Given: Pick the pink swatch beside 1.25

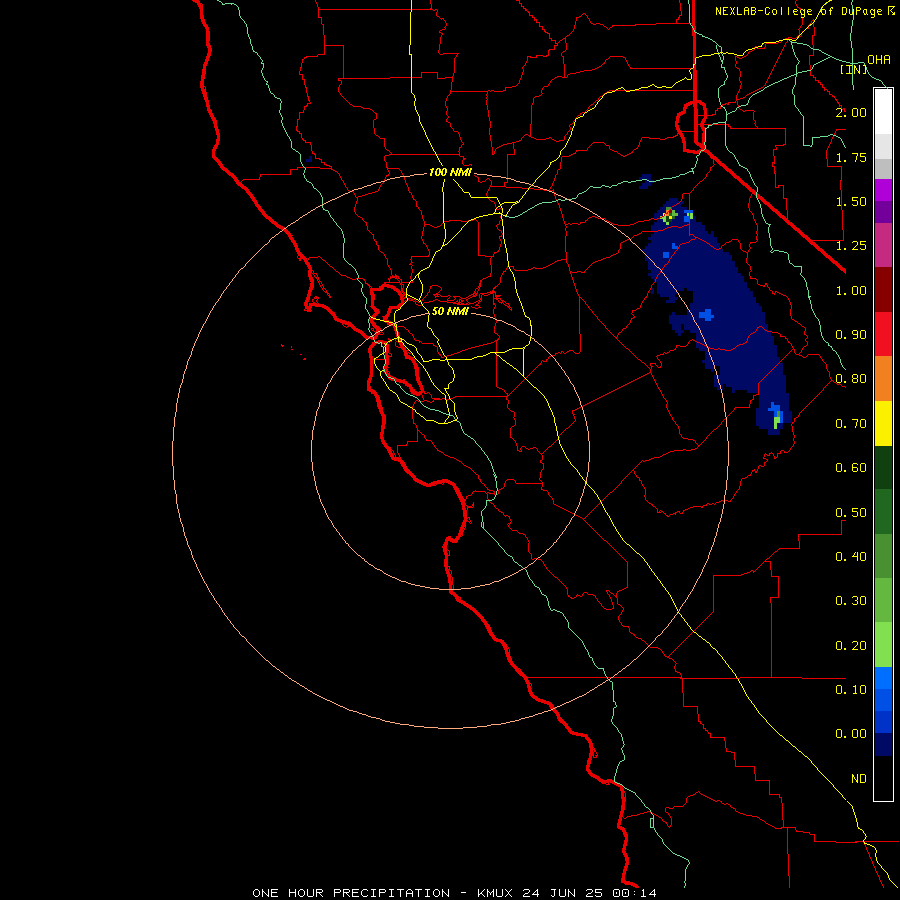Looking at the screenshot, I should [883, 245].
